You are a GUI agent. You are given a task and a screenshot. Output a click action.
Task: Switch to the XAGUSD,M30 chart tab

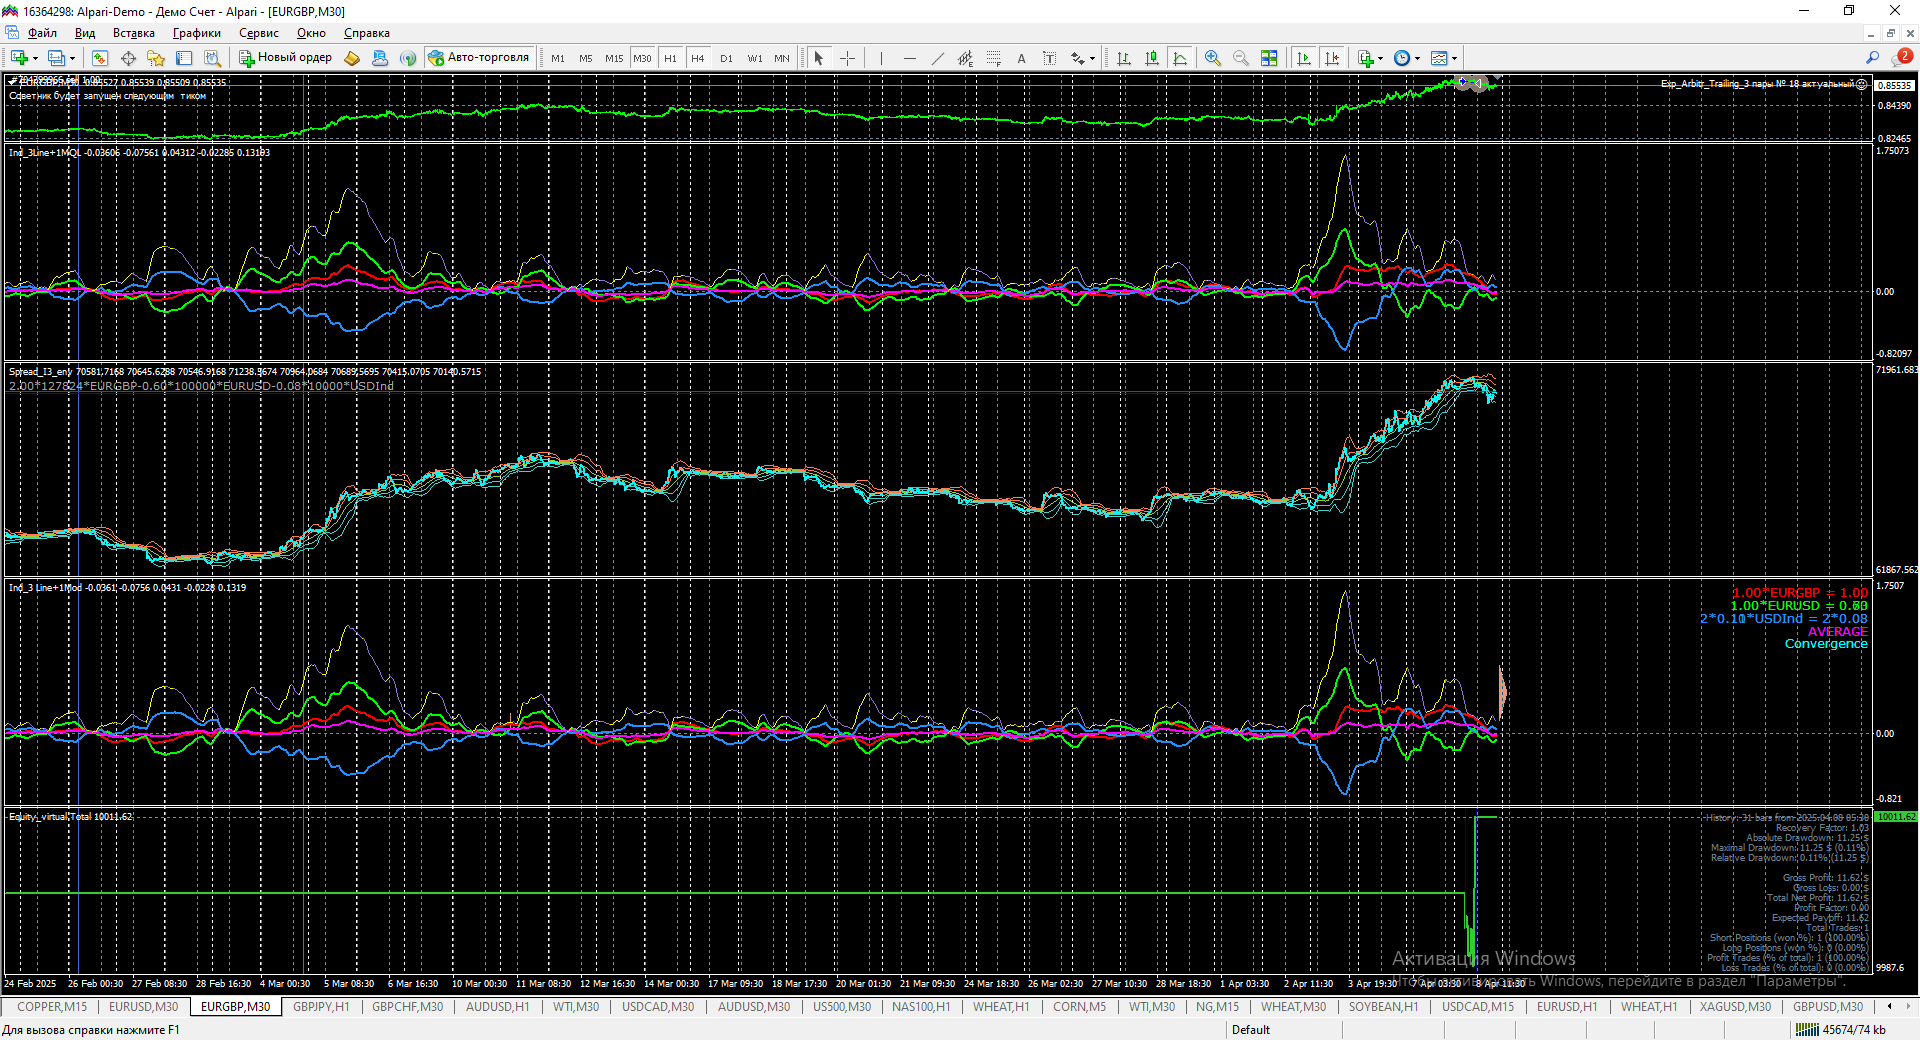click(1735, 1007)
